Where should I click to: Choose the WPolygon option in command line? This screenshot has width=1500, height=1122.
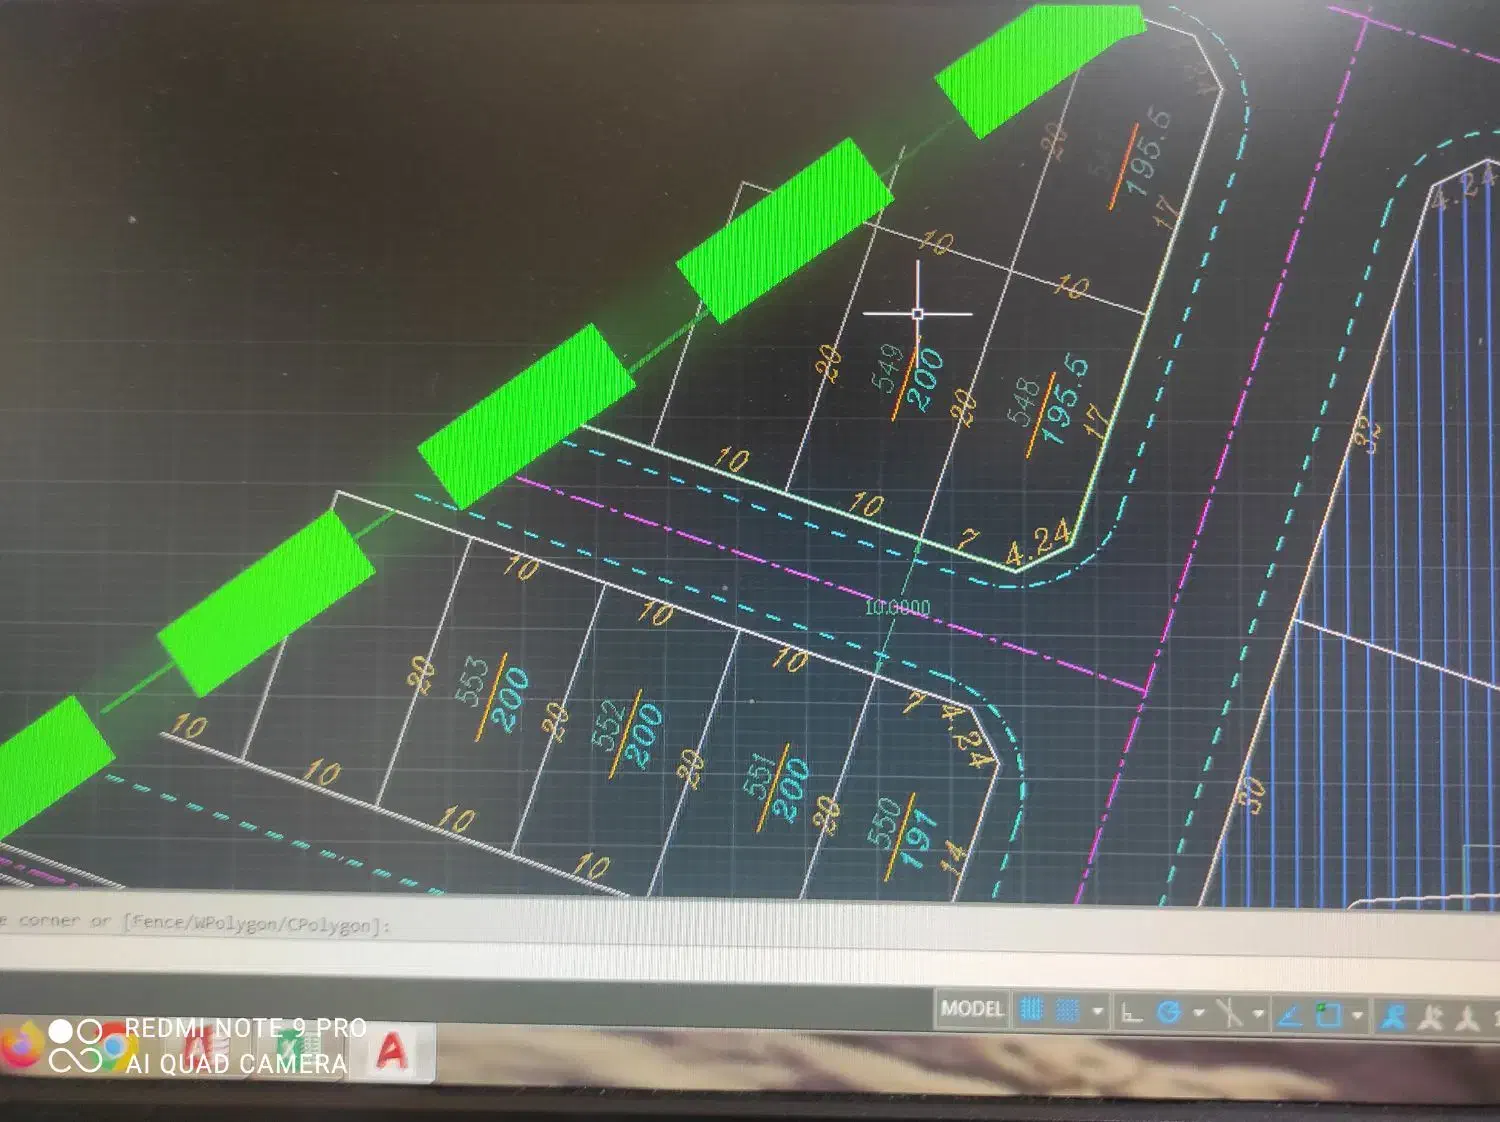[x=237, y=923]
